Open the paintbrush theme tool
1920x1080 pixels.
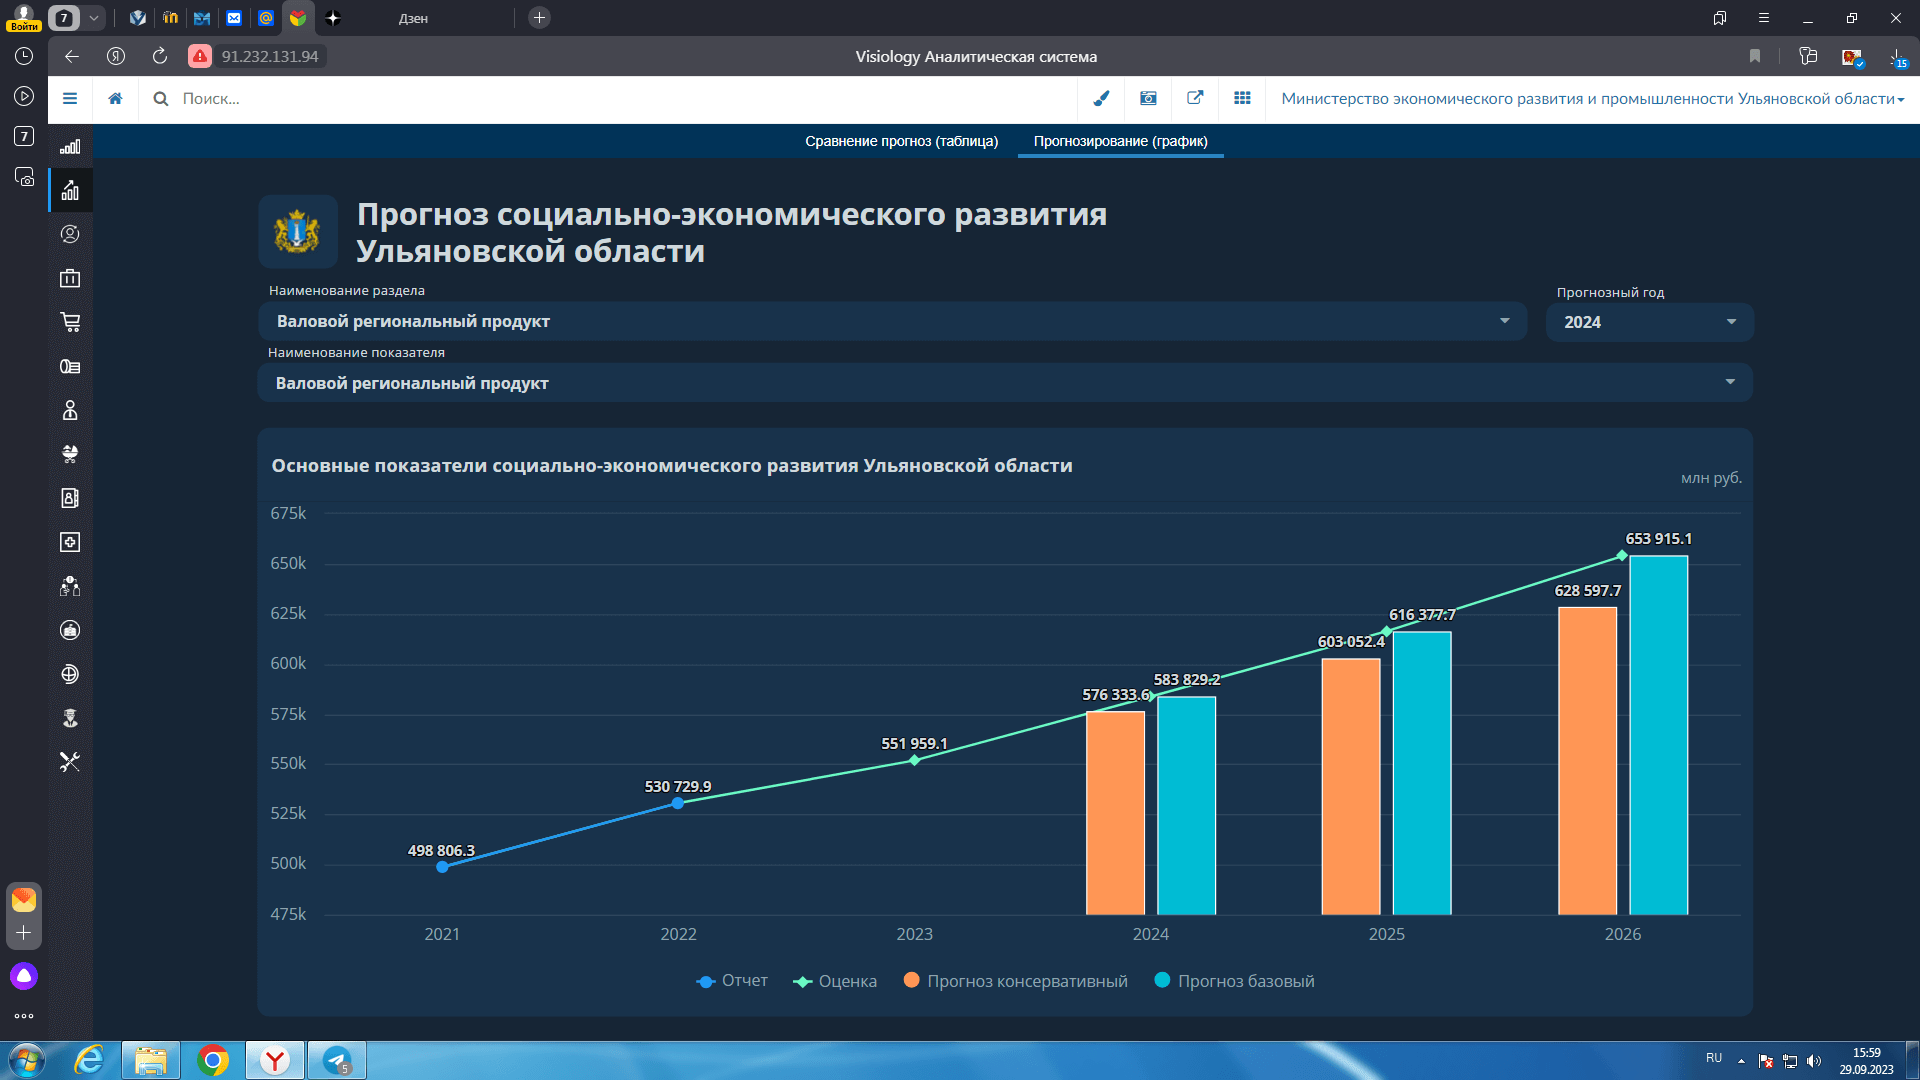[x=1101, y=98]
